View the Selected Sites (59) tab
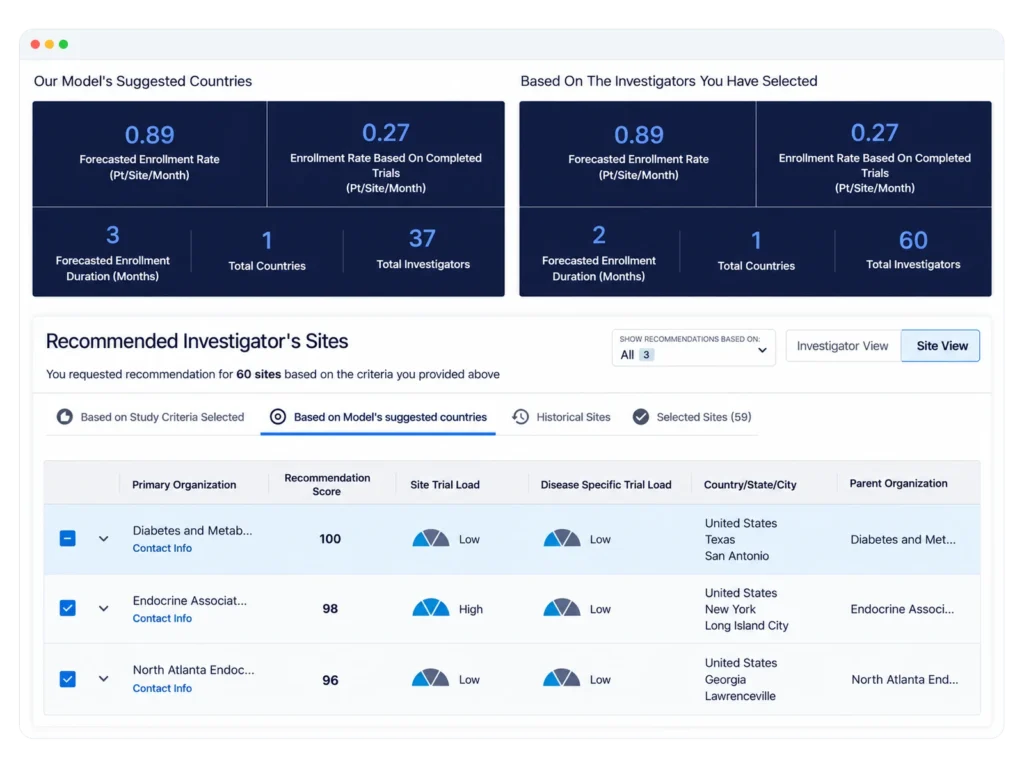1024x768 pixels. point(692,417)
